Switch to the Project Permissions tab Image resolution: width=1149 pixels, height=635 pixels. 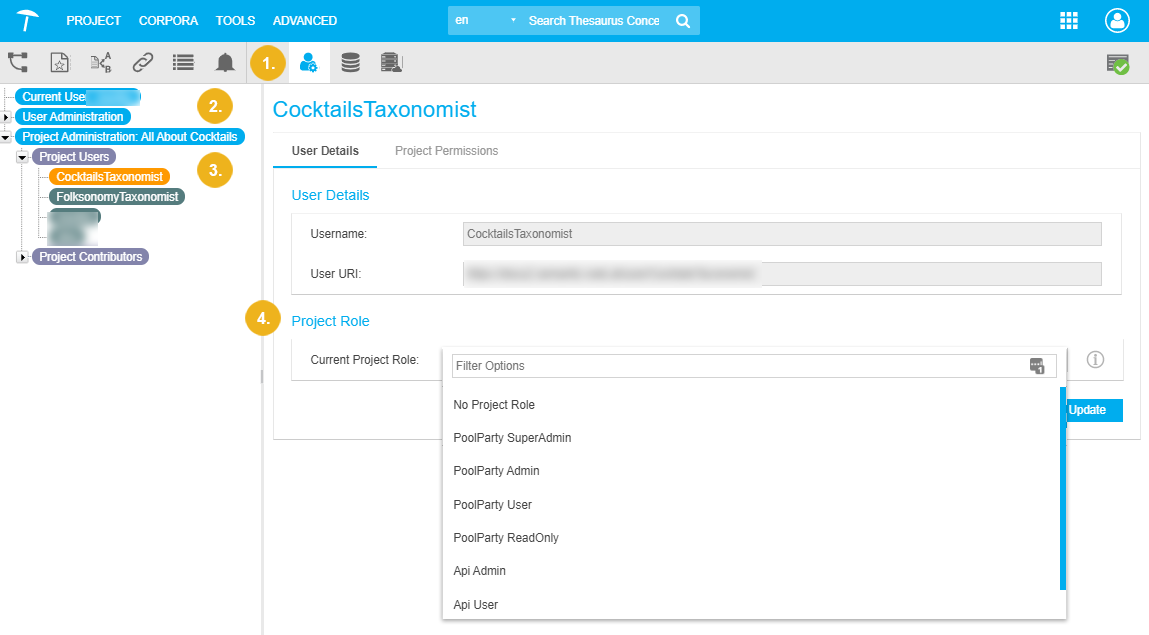click(x=446, y=151)
